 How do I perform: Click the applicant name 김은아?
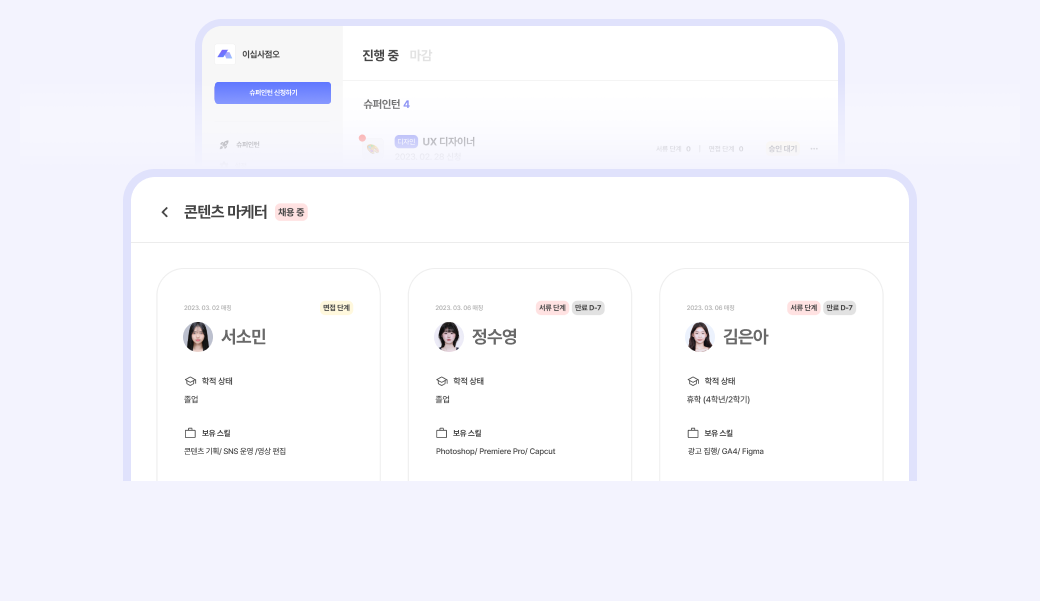(746, 336)
